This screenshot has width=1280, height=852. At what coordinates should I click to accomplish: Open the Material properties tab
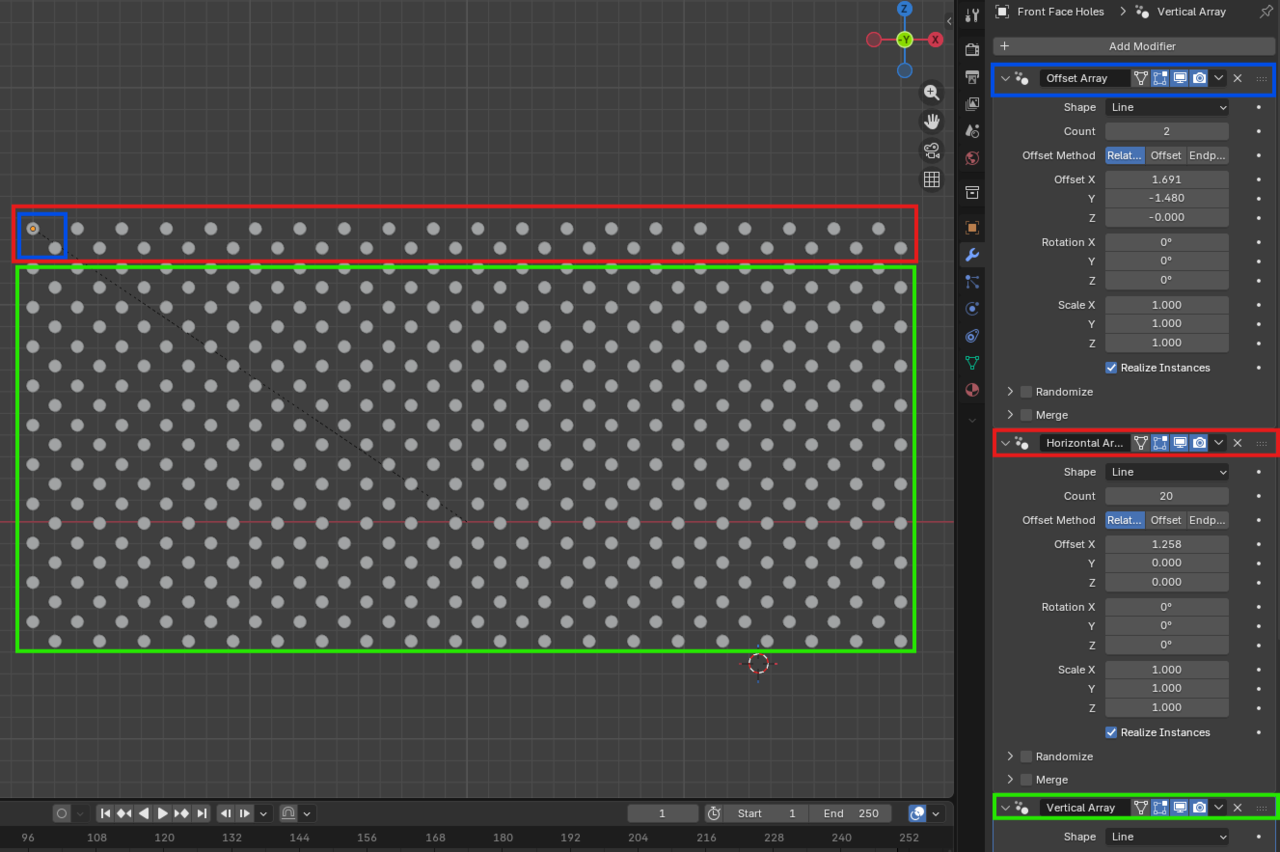pos(971,390)
